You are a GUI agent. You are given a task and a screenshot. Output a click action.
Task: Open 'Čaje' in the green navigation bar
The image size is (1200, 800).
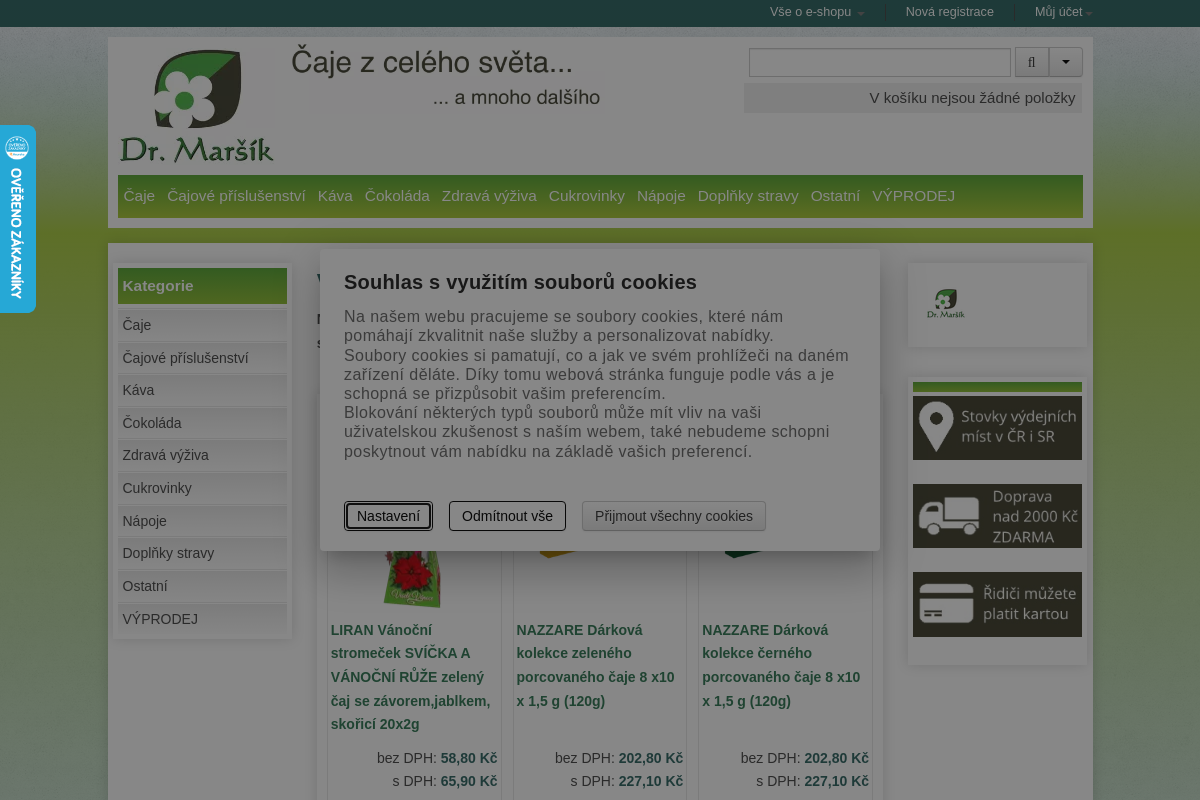(x=140, y=196)
